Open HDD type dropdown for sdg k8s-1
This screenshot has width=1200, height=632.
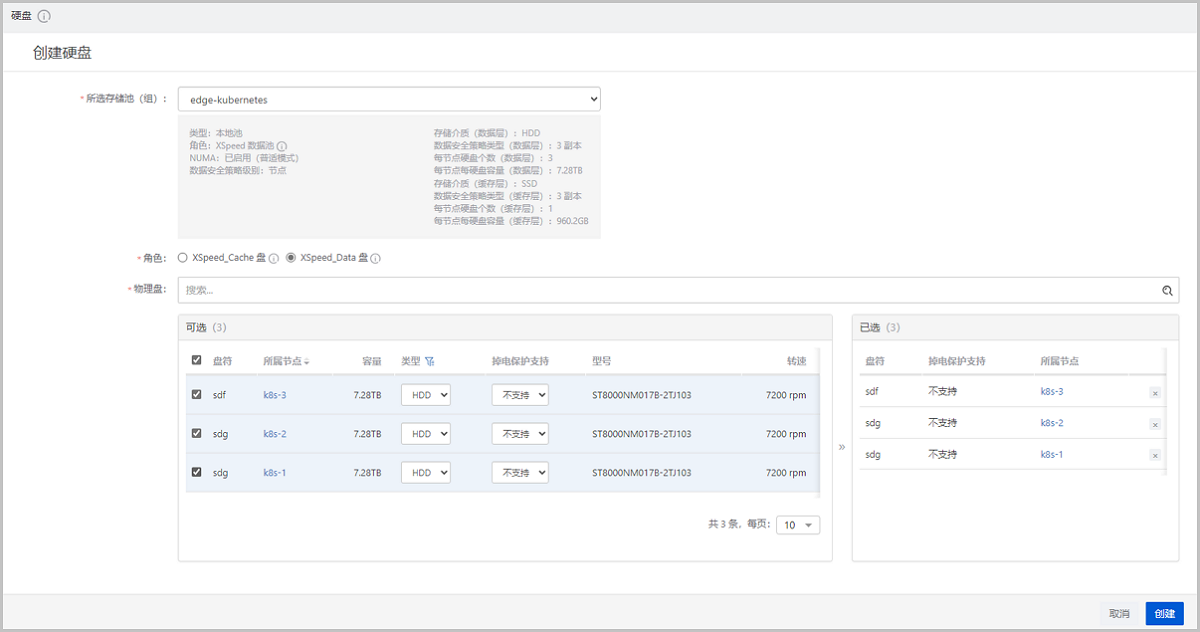tap(426, 473)
